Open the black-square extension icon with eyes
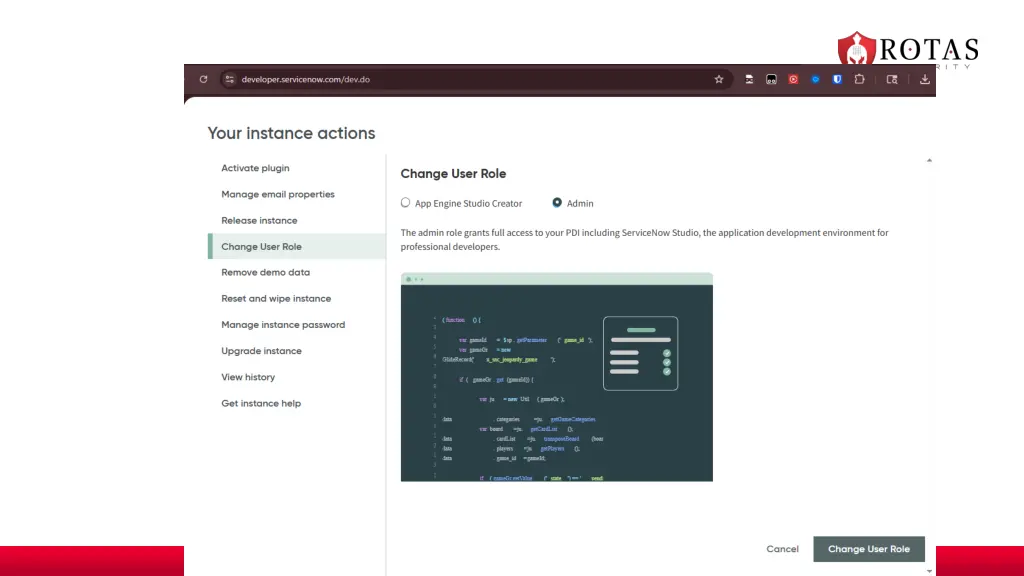 point(771,79)
